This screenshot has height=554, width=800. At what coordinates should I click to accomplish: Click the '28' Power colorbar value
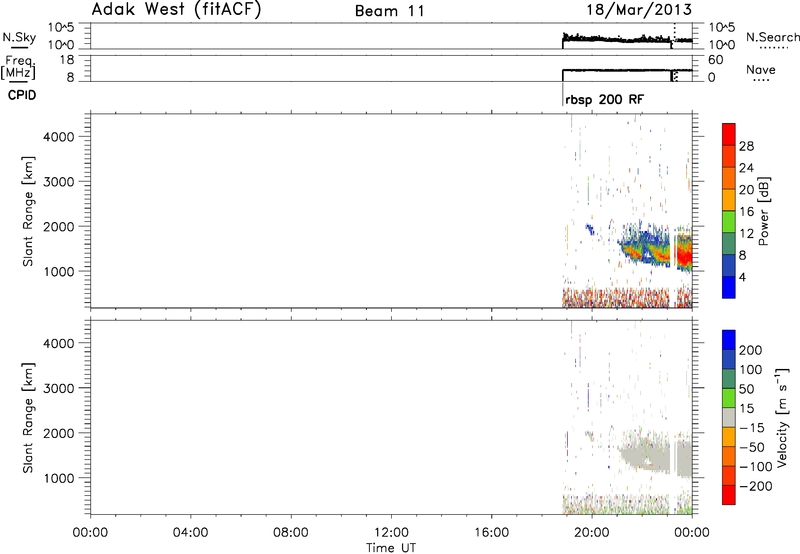[x=746, y=146]
